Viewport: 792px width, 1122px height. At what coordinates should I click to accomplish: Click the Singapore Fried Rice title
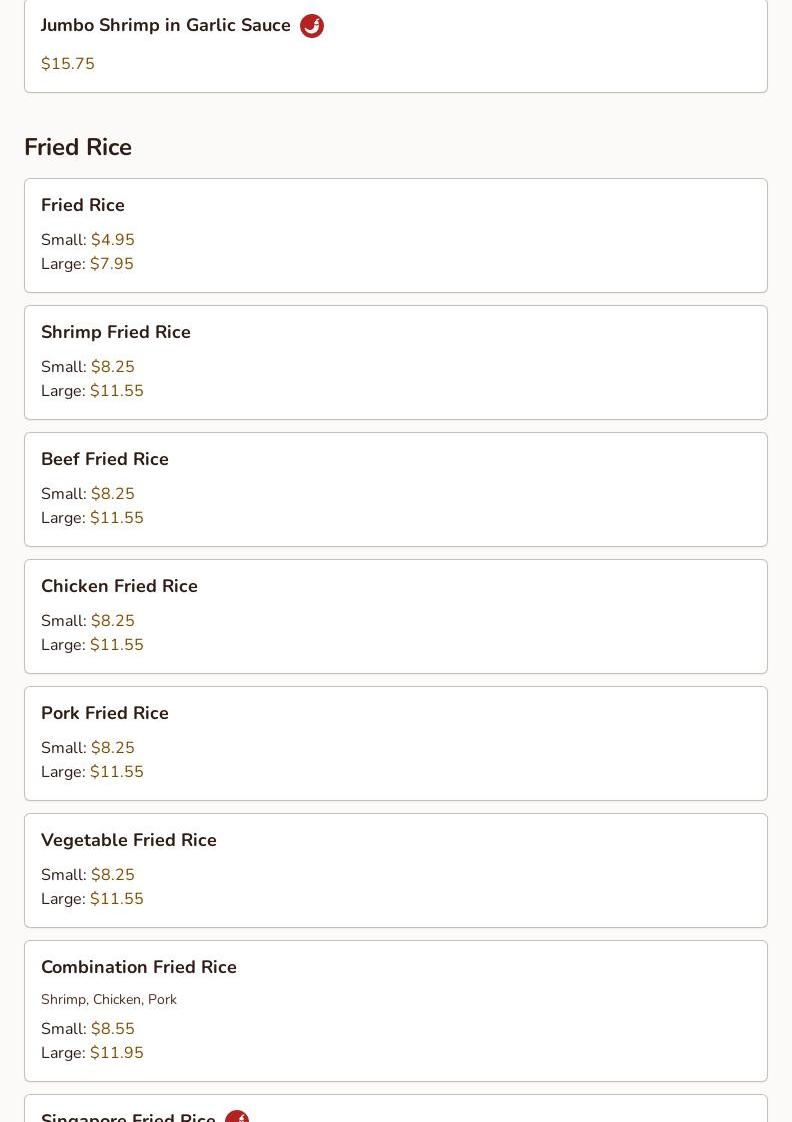(128, 1116)
